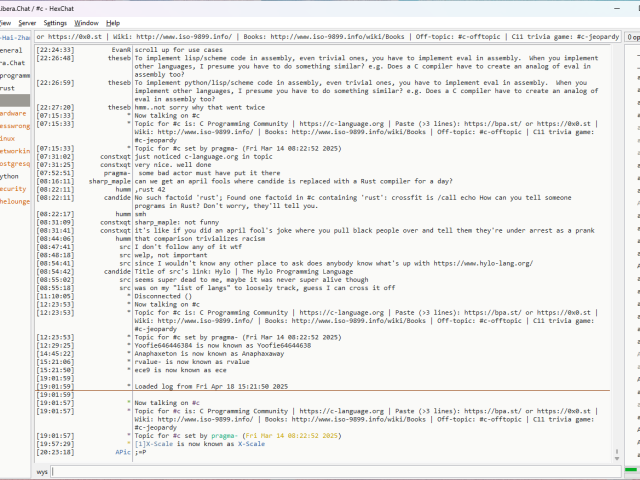Open the Server menu
Screen dimensions: 640x480
26,22
